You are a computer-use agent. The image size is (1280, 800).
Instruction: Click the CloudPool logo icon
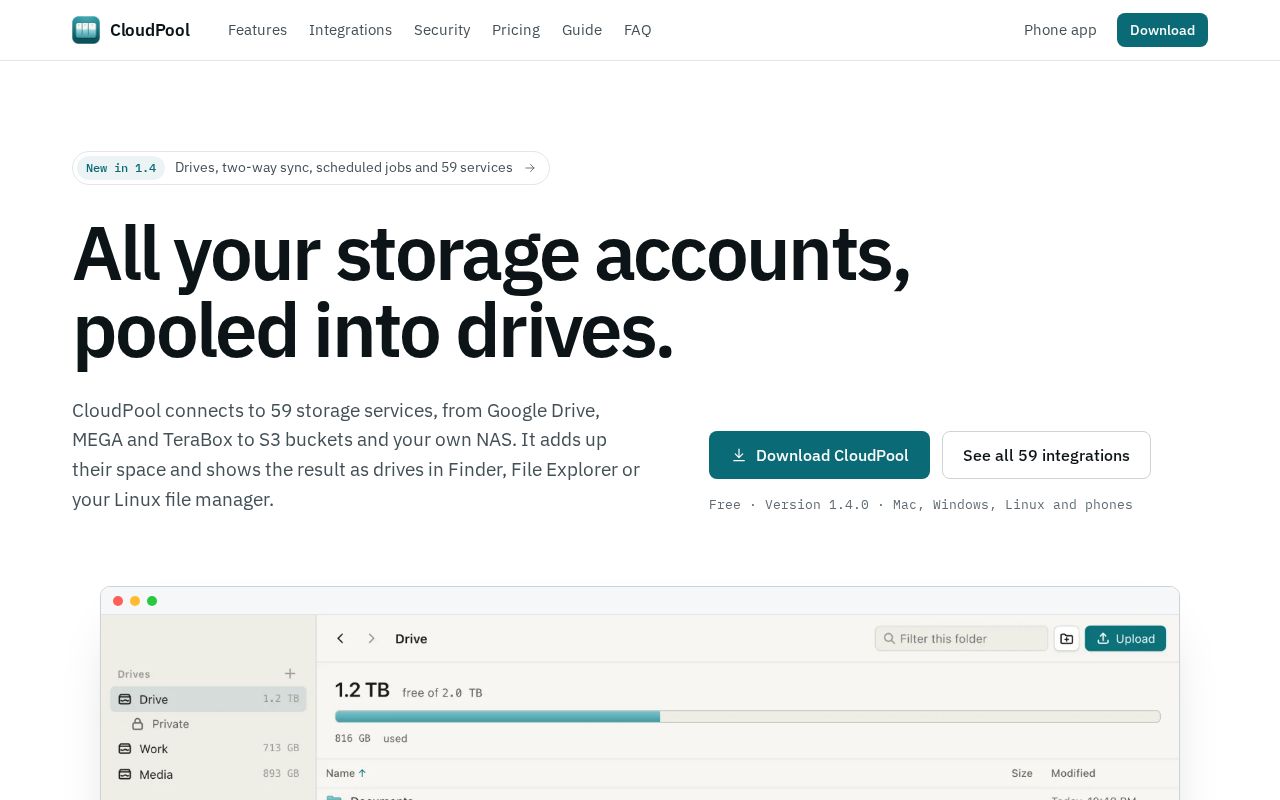coord(86,30)
